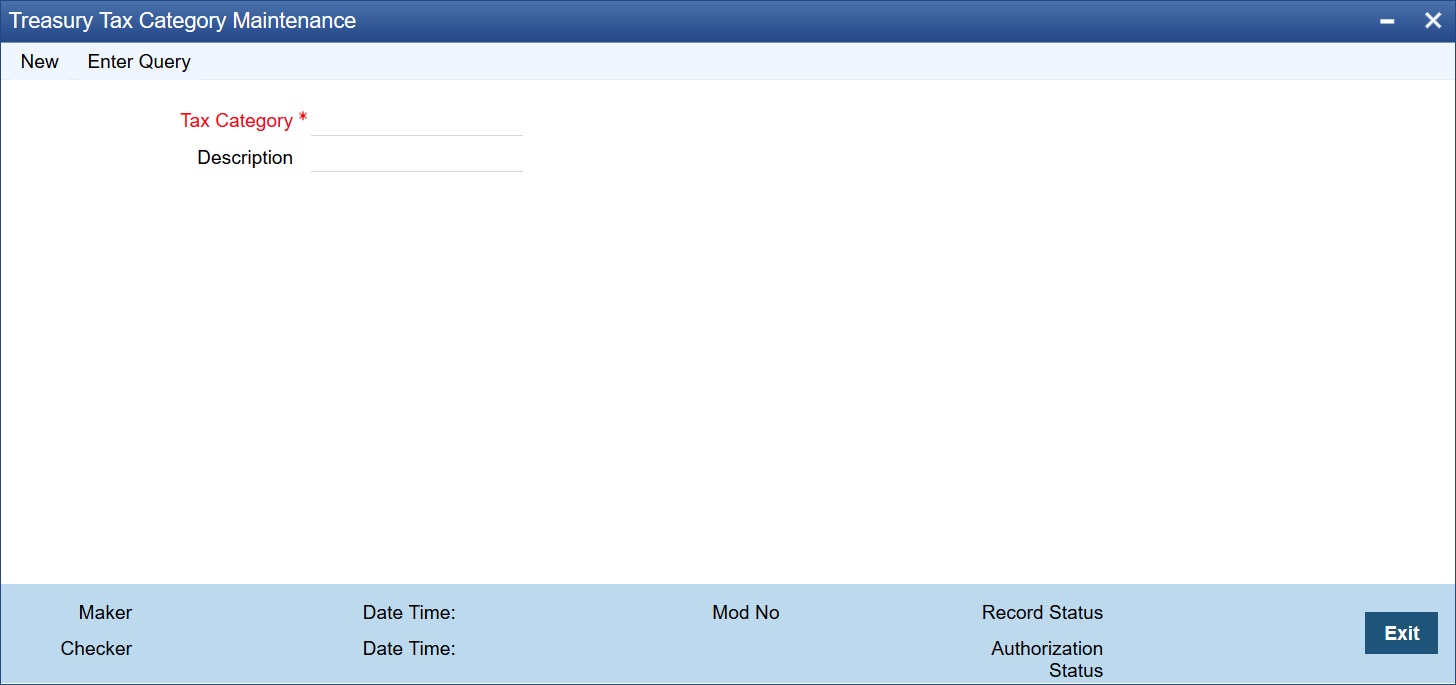Minimize the Treasury Tax Category Maintenance window
The image size is (1456, 685).
[x=1388, y=21]
